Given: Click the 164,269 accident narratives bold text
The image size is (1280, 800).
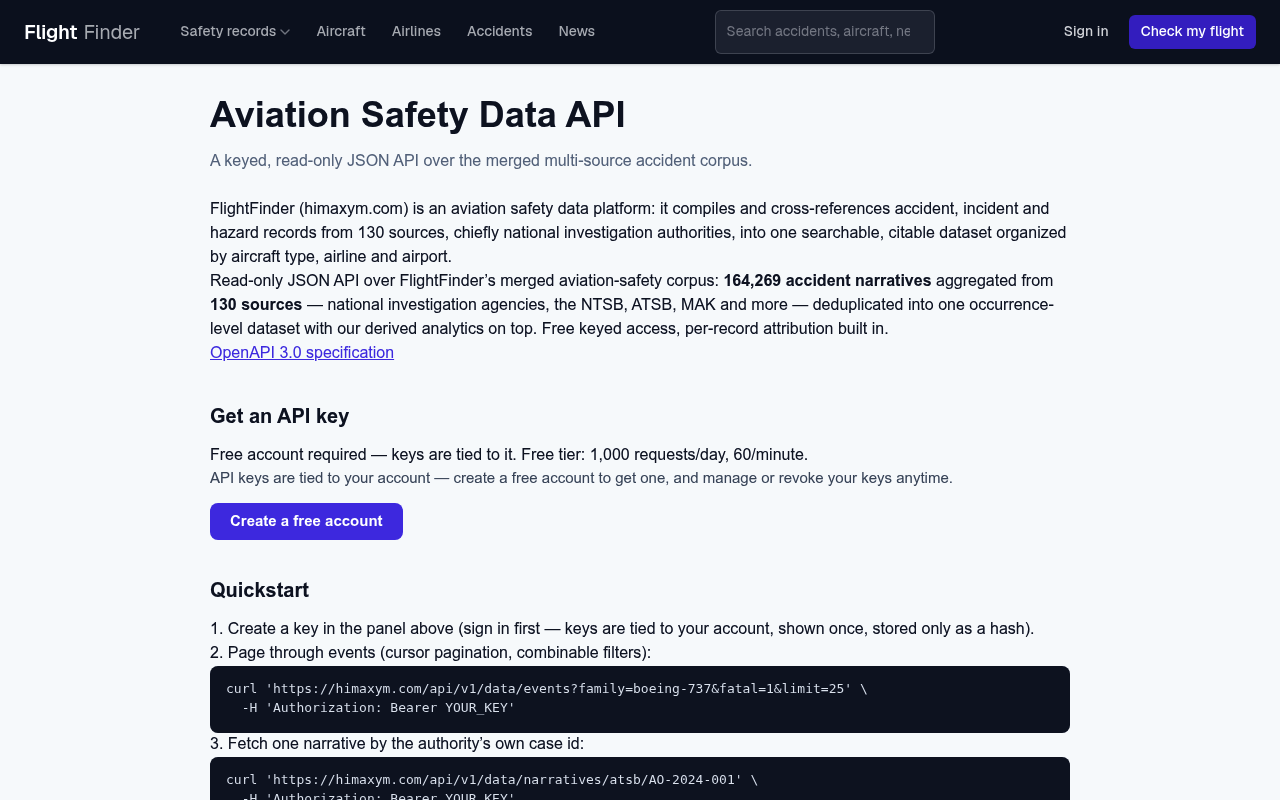Looking at the screenshot, I should pyautogui.click(x=827, y=280).
